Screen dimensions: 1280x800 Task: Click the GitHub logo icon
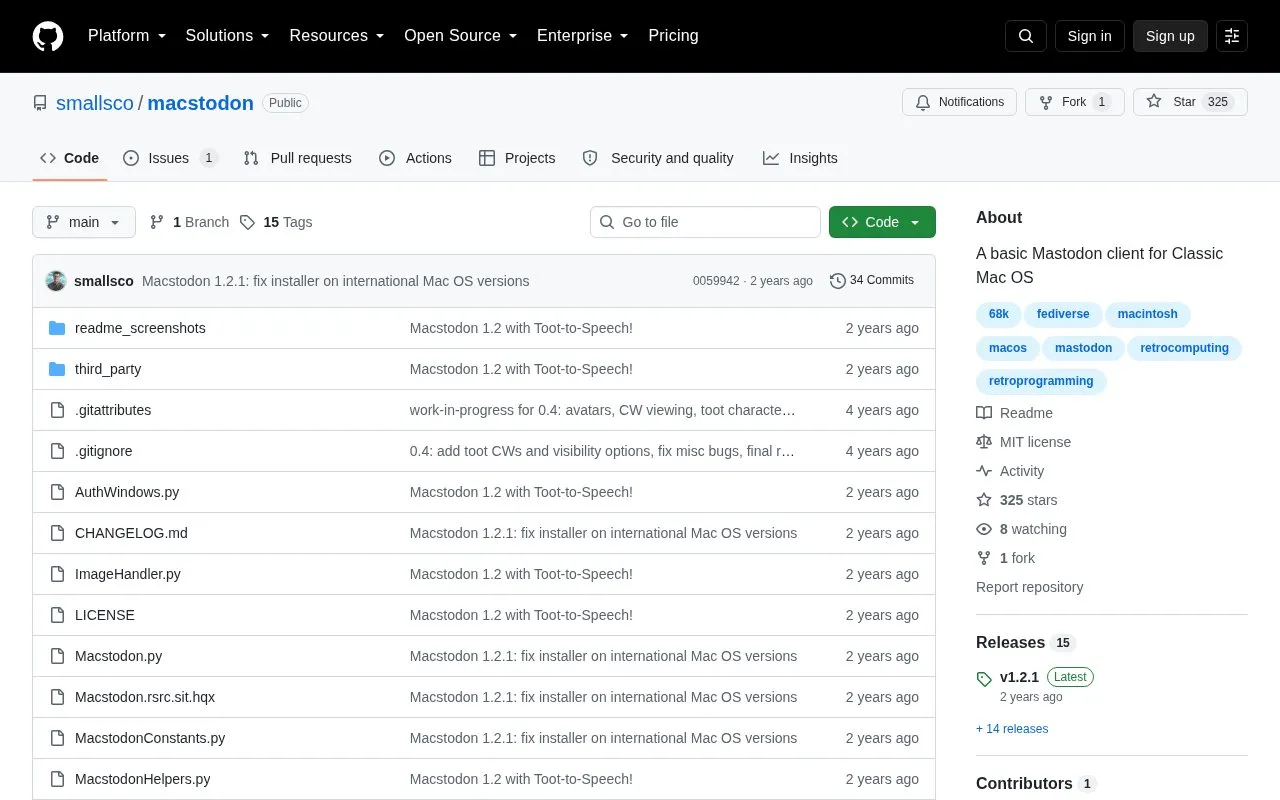[48, 36]
